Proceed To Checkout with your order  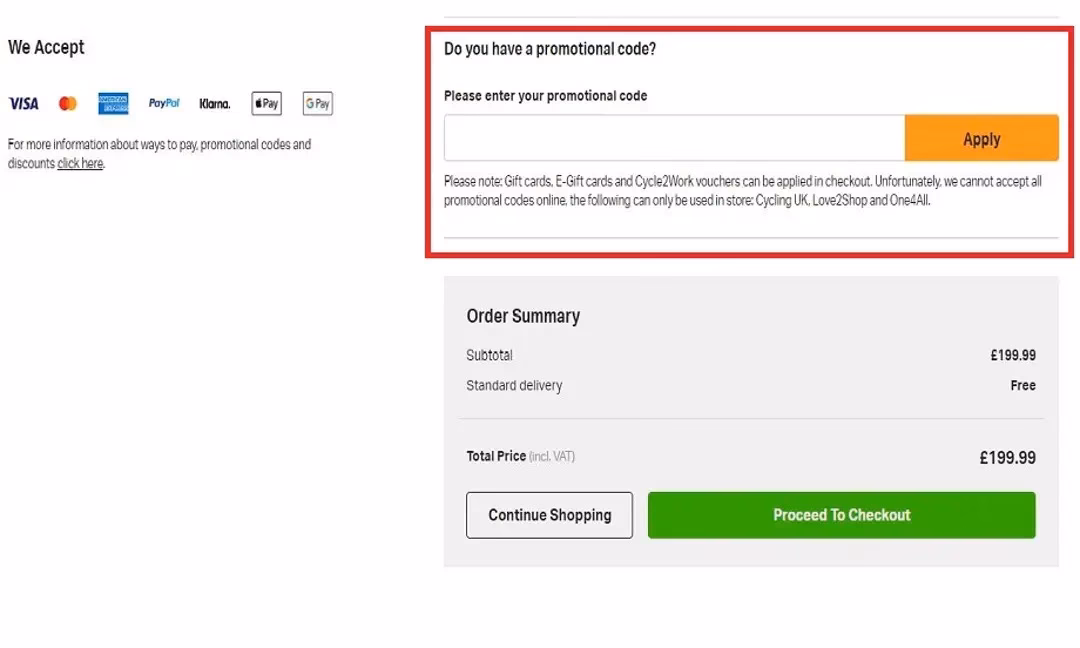tap(841, 514)
